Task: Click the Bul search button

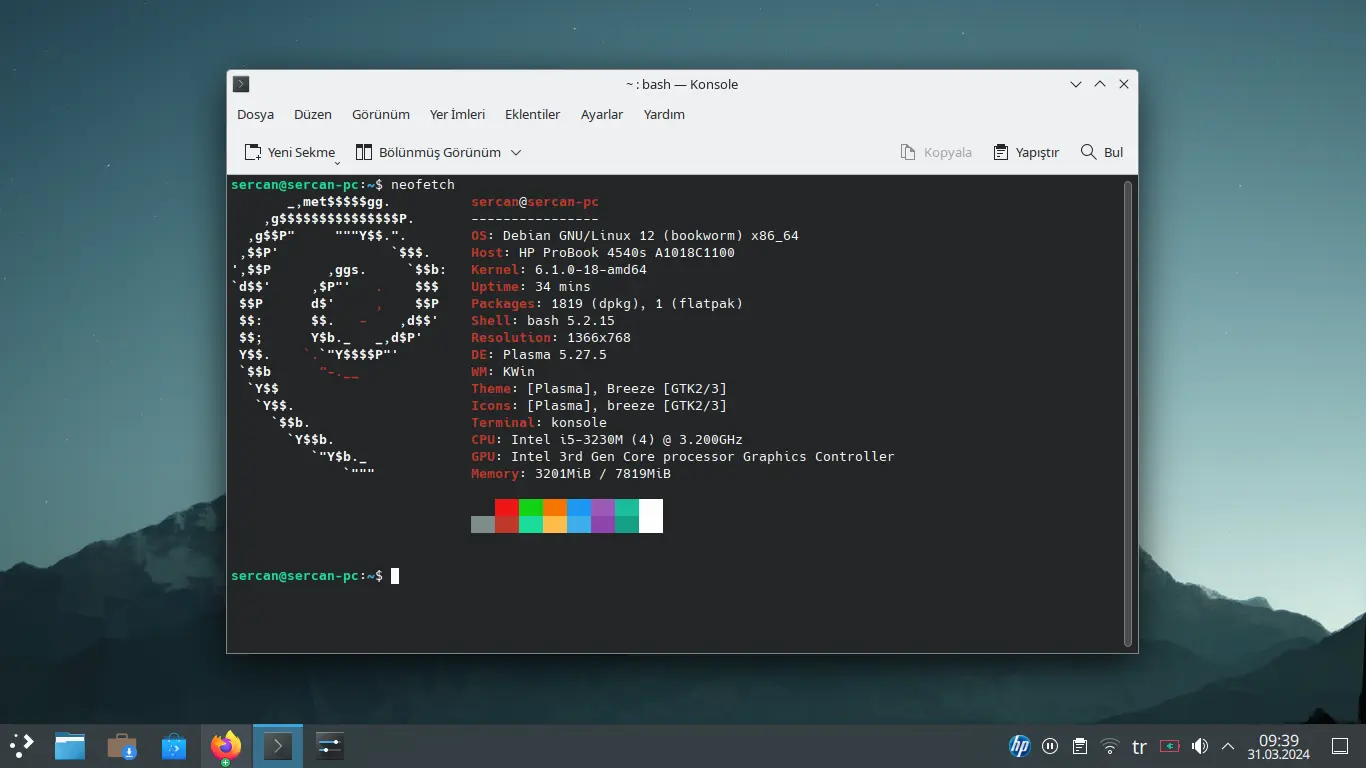Action: pos(1102,152)
